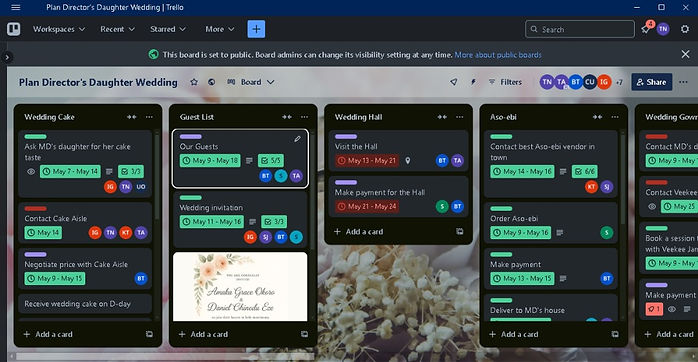Screen dimensions: 698x362
Task: Collapse the Wedding Hall list
Action: pyautogui.click(x=442, y=117)
